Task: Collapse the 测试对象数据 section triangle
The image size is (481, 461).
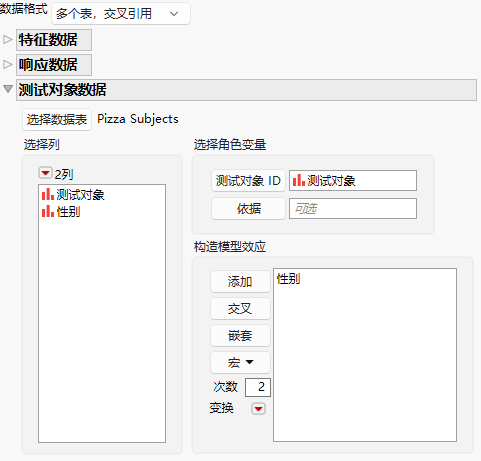Action: point(7,89)
